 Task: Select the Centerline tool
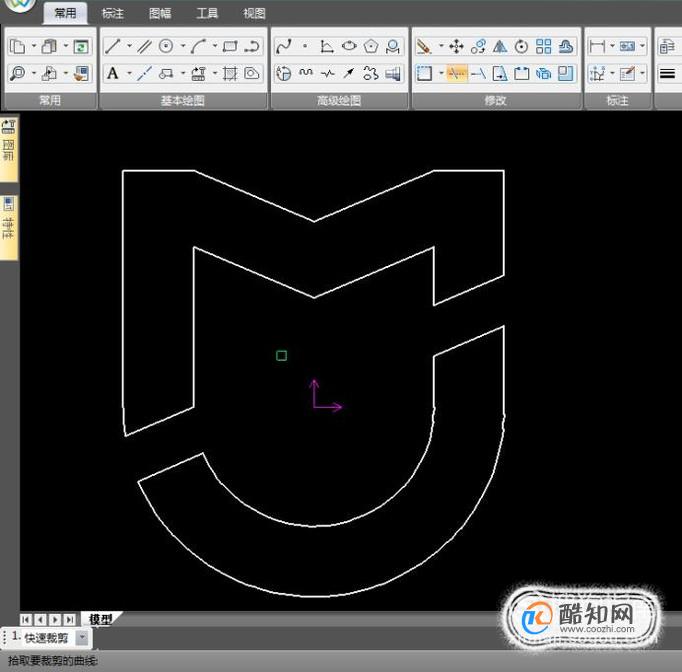click(x=144, y=74)
